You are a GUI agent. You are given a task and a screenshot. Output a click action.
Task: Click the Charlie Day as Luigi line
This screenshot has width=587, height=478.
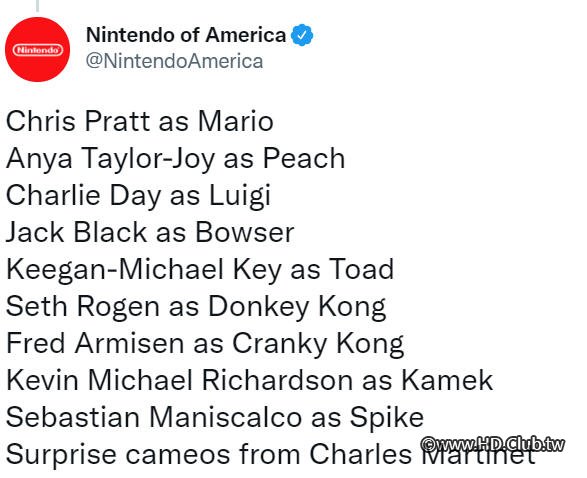pyautogui.click(x=139, y=195)
